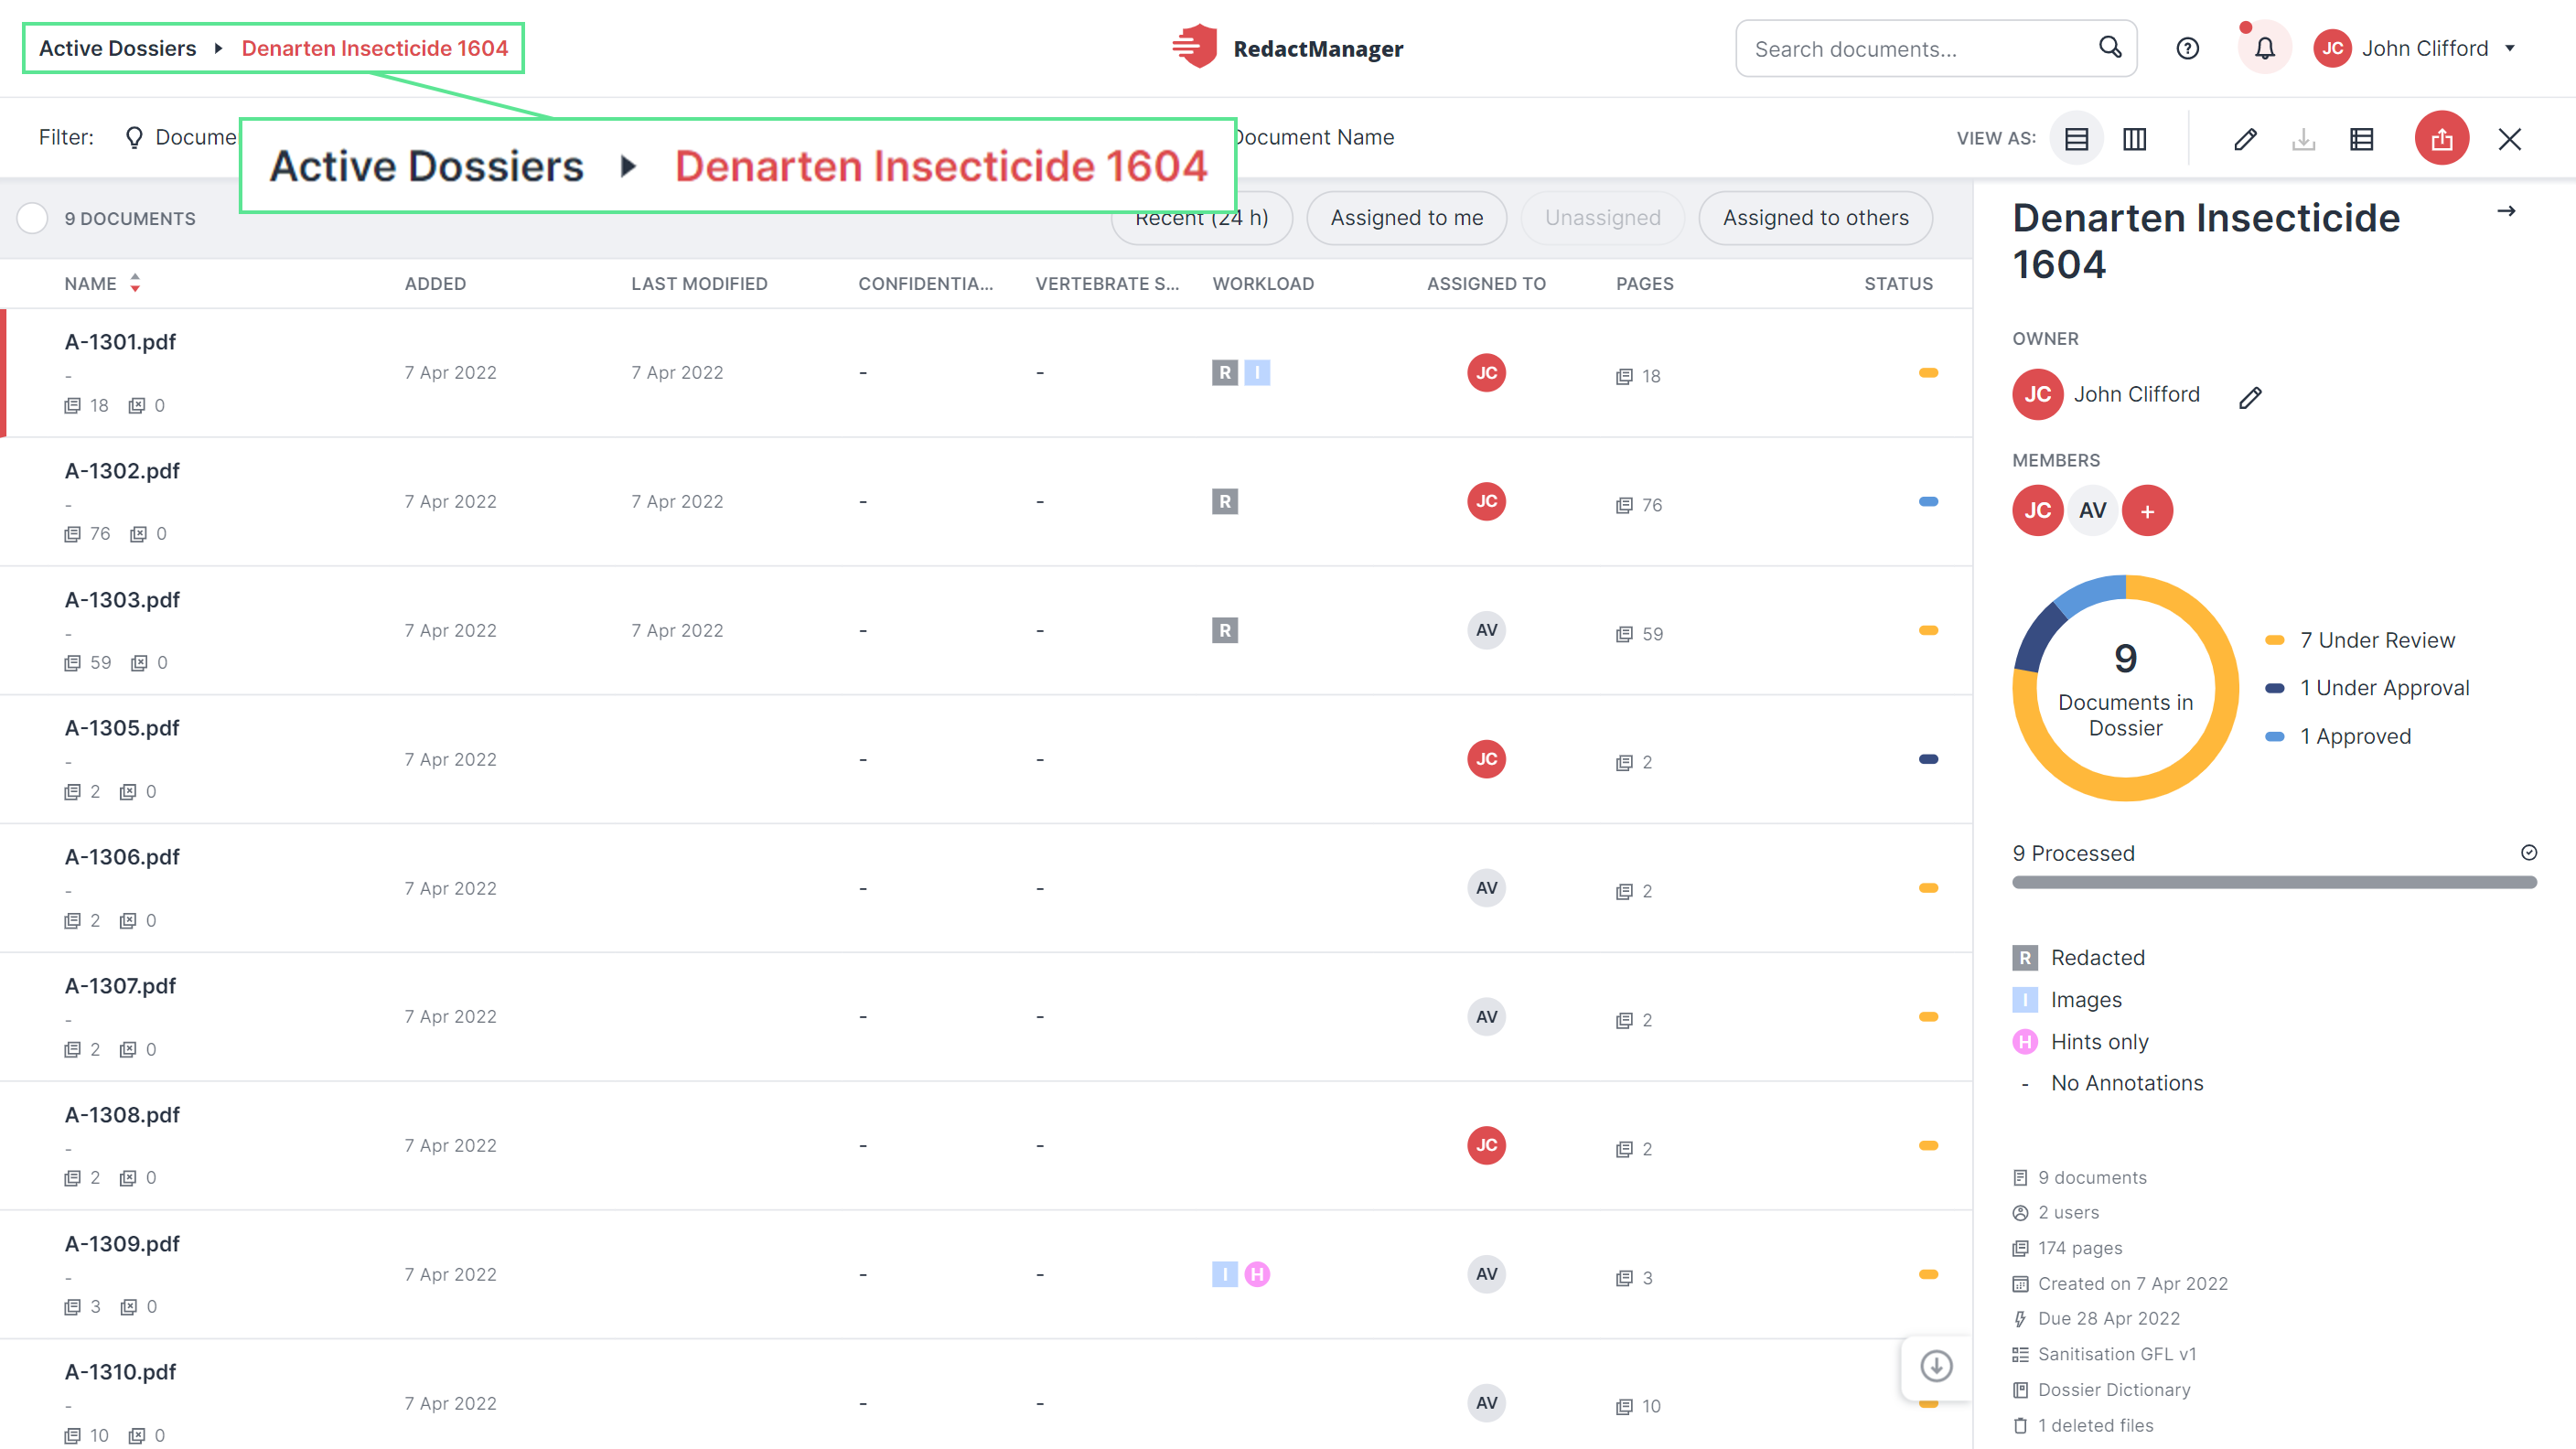Collapse the dossier details panel arrow

tap(2506, 211)
